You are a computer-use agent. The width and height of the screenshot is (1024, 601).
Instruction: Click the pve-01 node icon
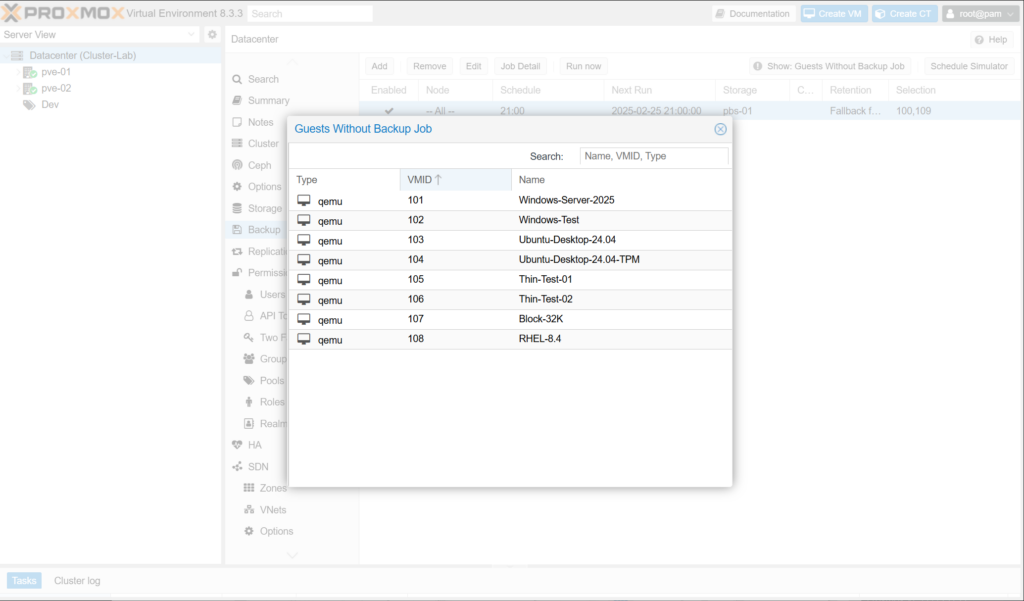(x=30, y=72)
